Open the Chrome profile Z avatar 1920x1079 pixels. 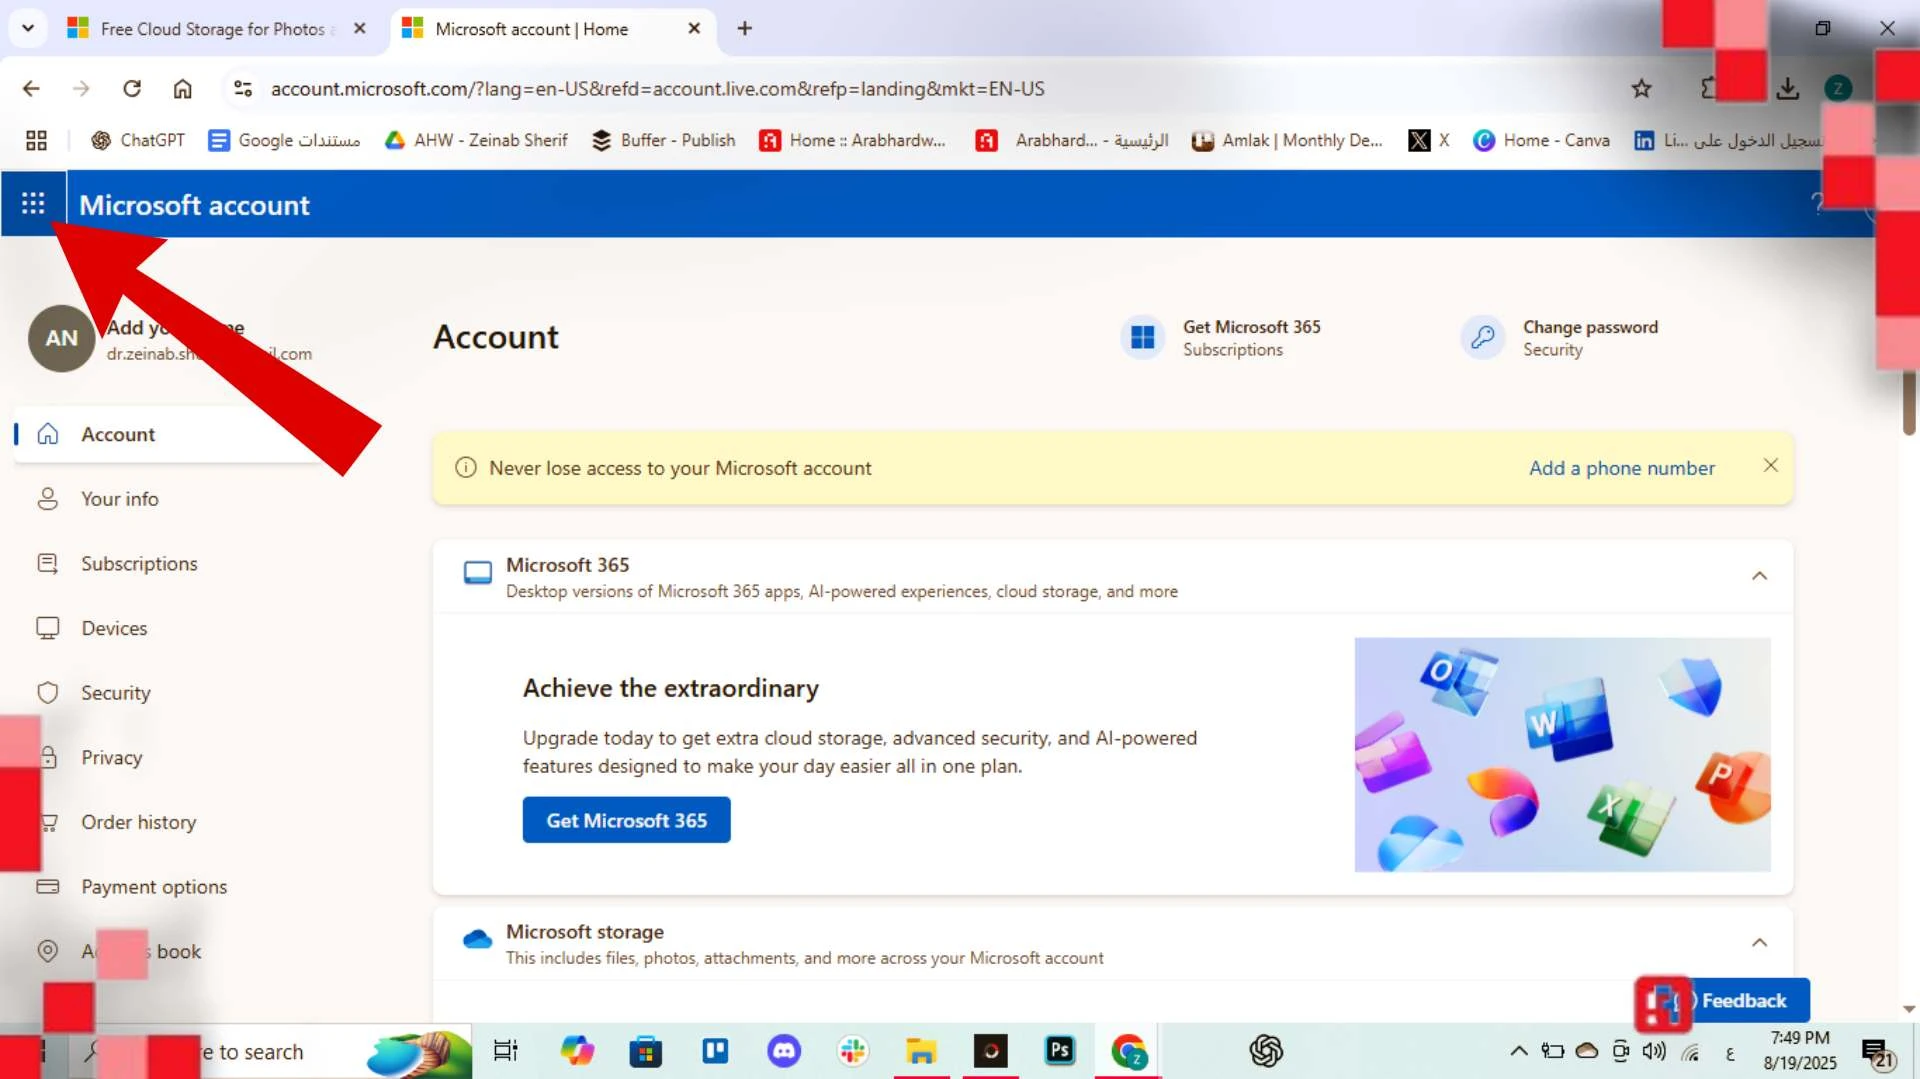coord(1838,88)
